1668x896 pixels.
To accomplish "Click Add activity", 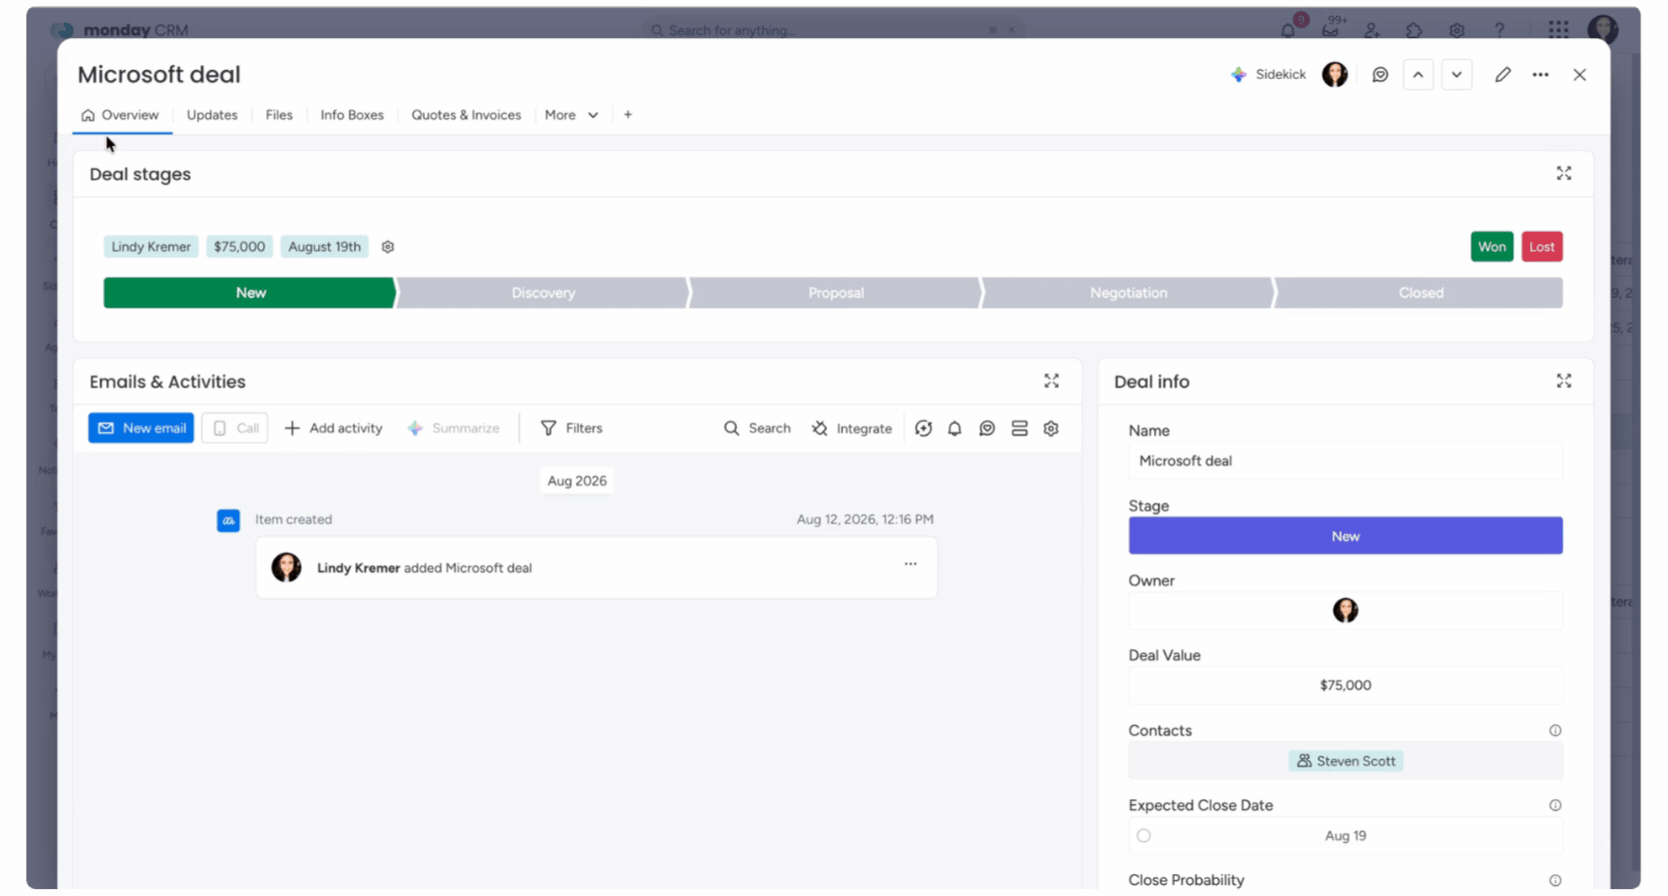I will (x=333, y=428).
